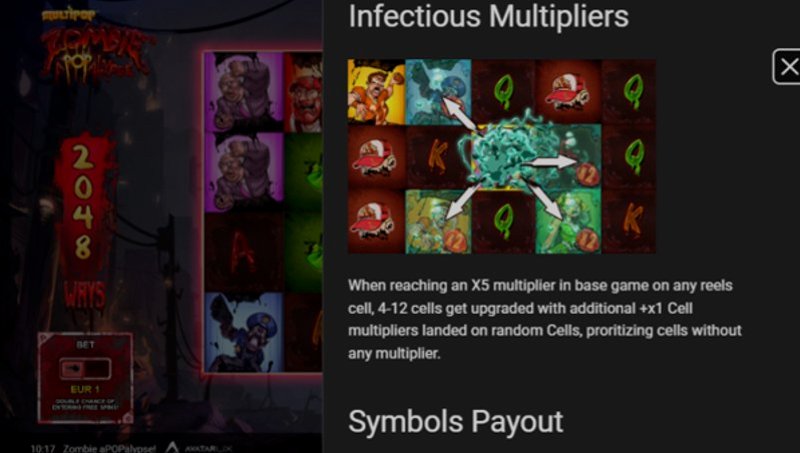800x453 pixels.
Task: Click the yellow screaming man symbol
Action: point(376,92)
